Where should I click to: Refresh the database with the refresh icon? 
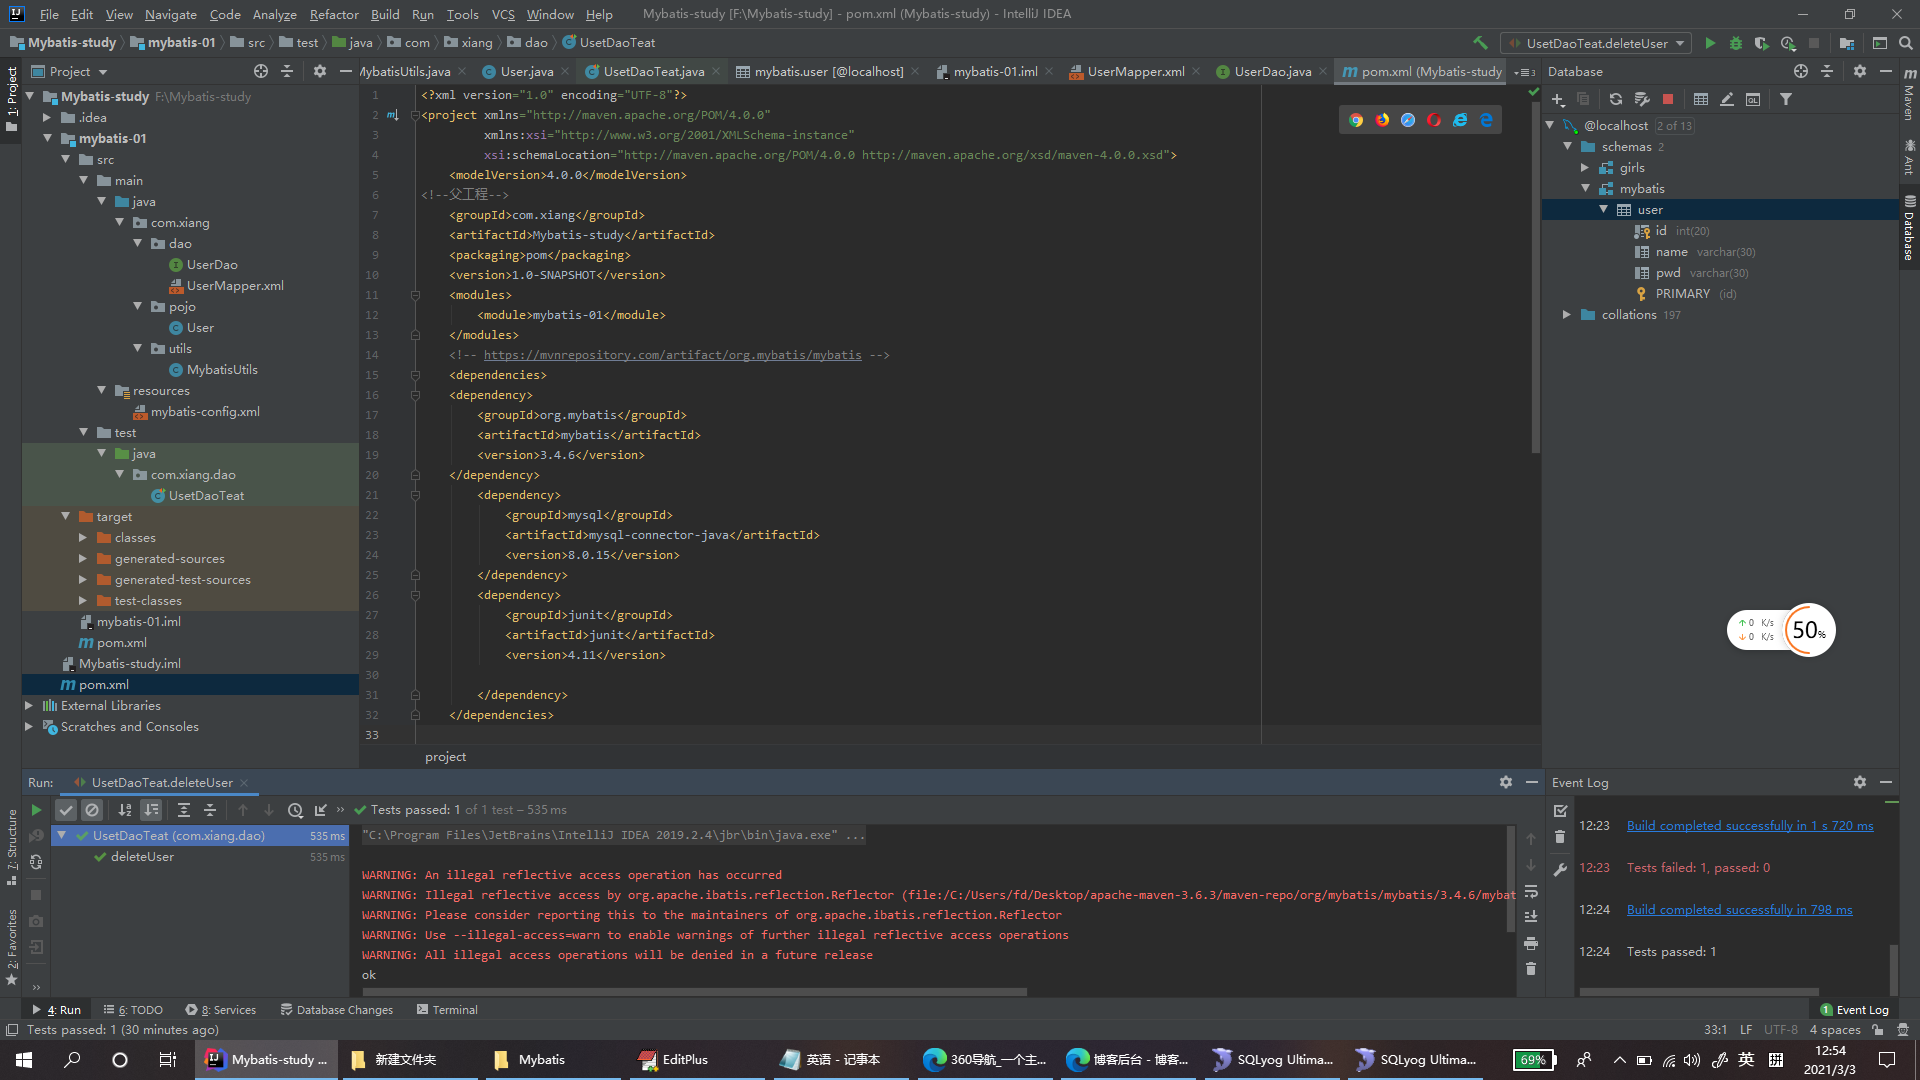tap(1615, 99)
